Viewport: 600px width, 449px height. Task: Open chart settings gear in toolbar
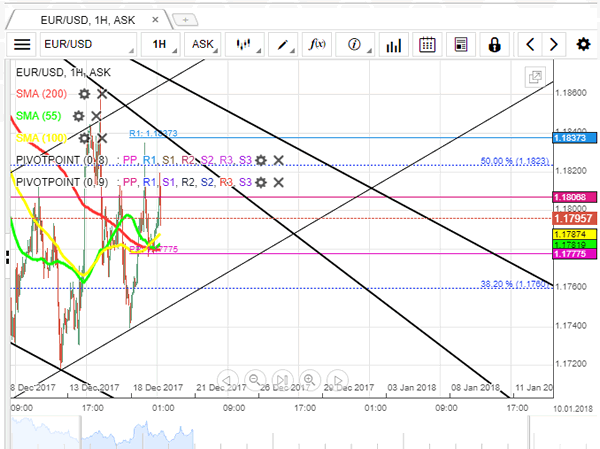click(x=583, y=44)
